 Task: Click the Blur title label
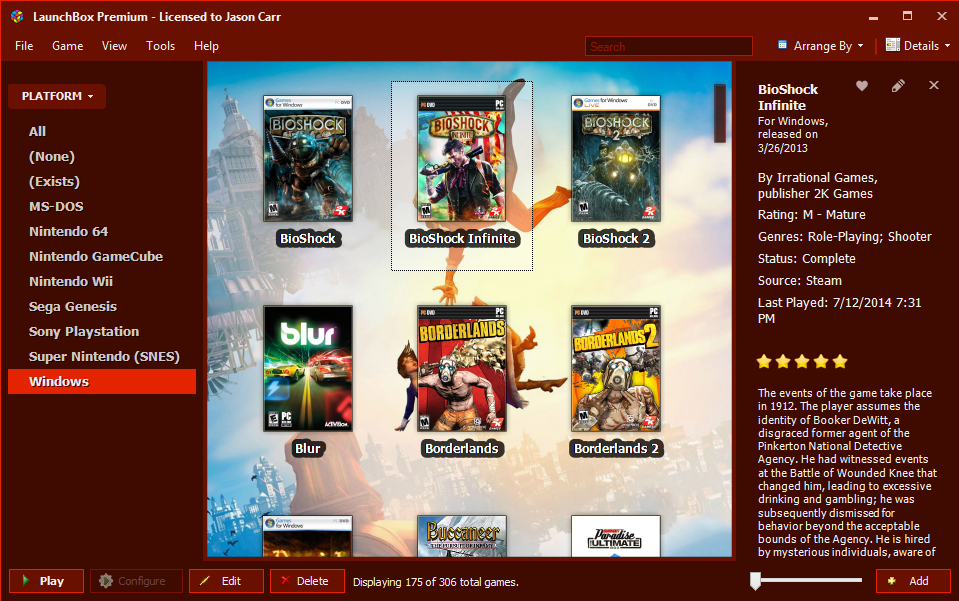point(308,449)
